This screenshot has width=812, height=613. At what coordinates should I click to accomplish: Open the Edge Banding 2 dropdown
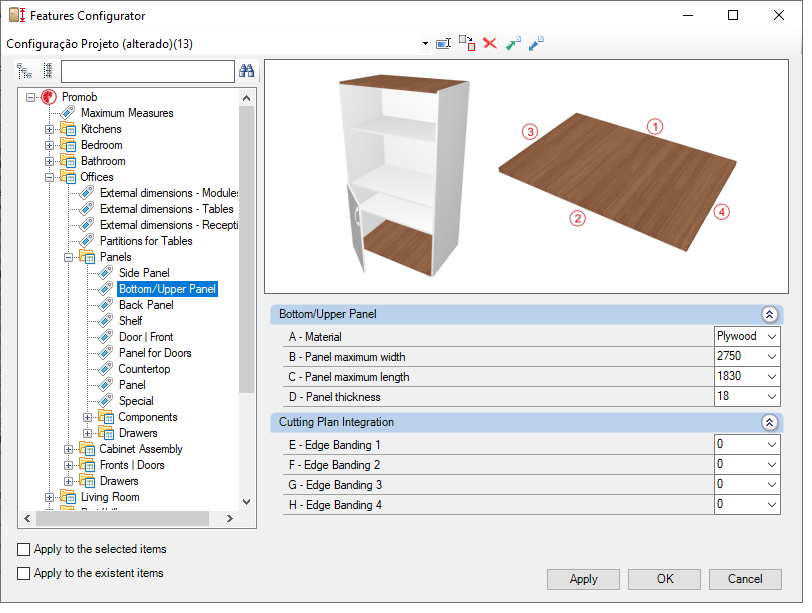click(772, 465)
